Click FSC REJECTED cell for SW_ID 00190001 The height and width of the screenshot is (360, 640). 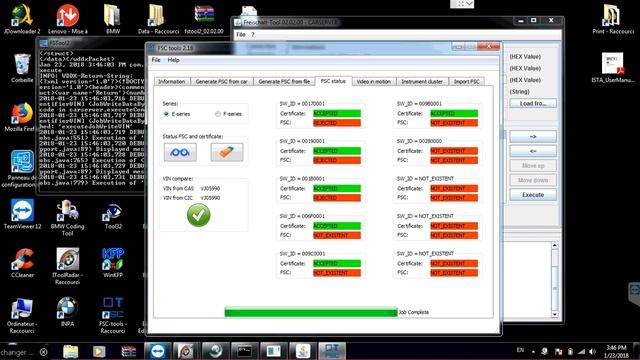(337, 160)
